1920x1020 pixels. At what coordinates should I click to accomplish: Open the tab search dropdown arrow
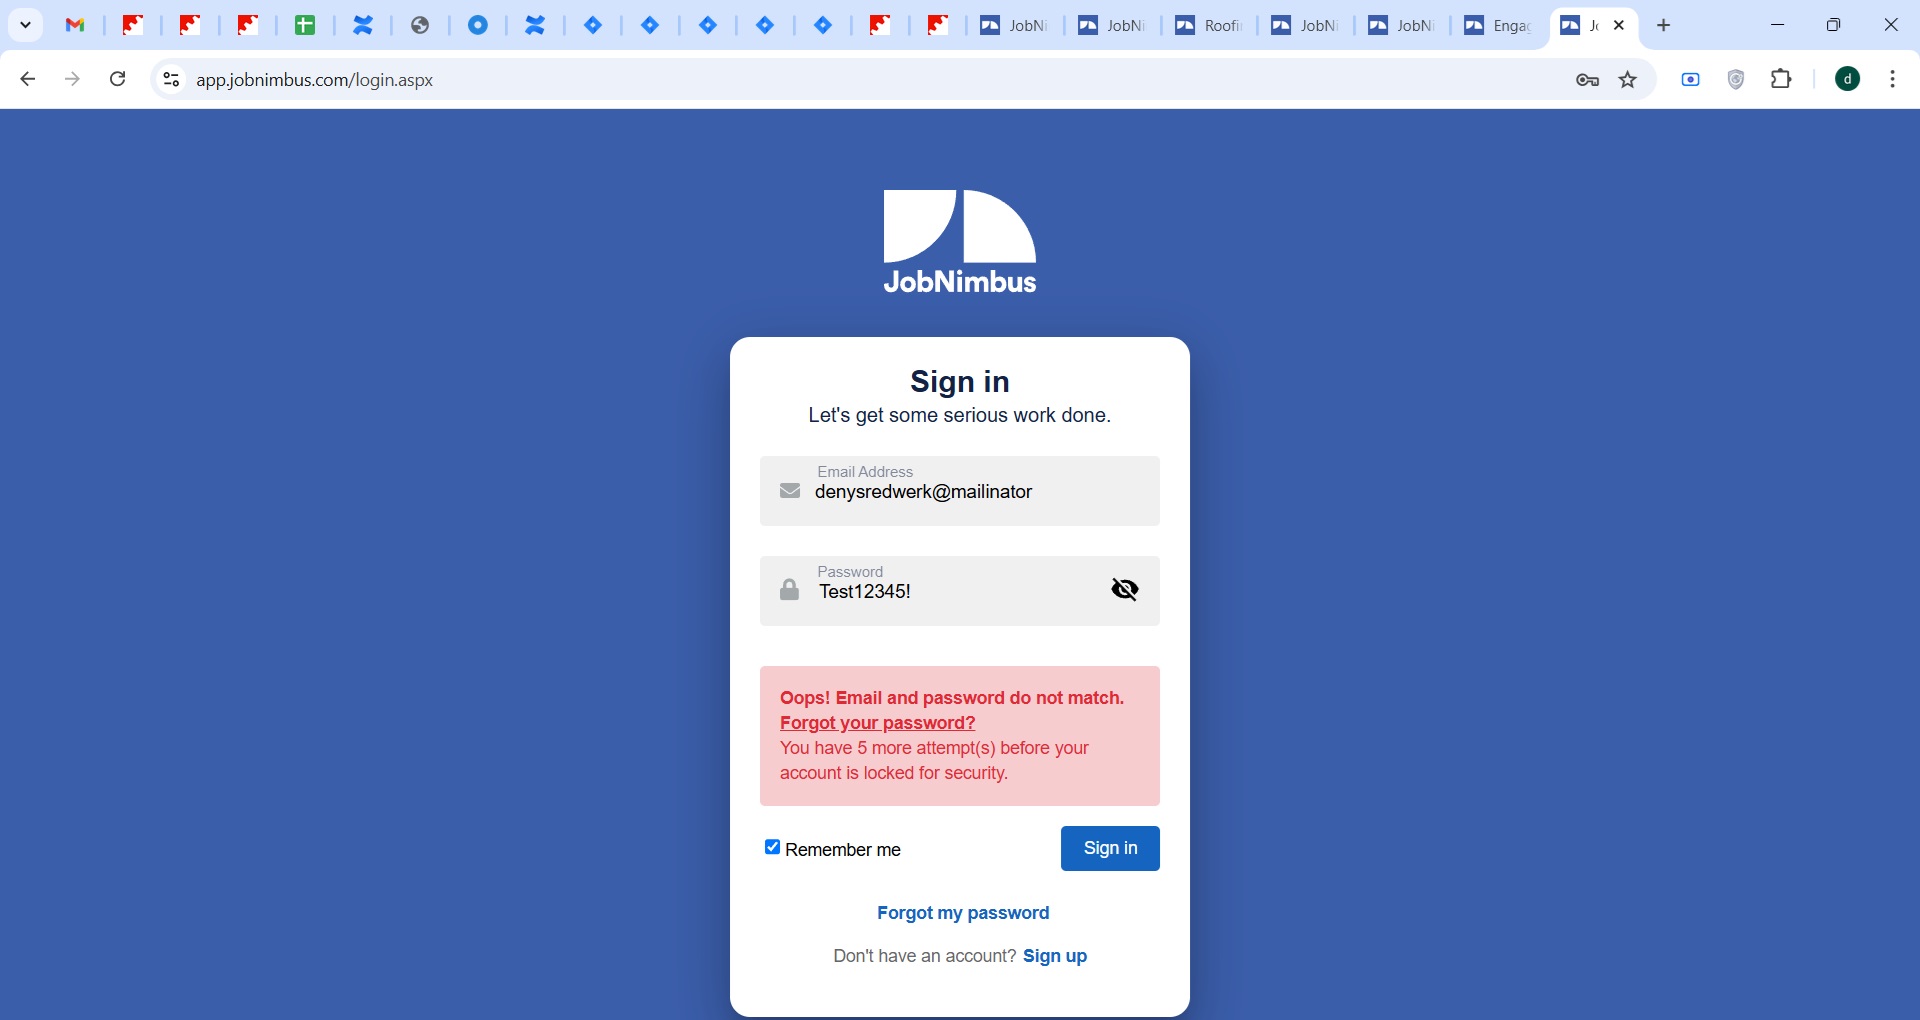tap(26, 25)
